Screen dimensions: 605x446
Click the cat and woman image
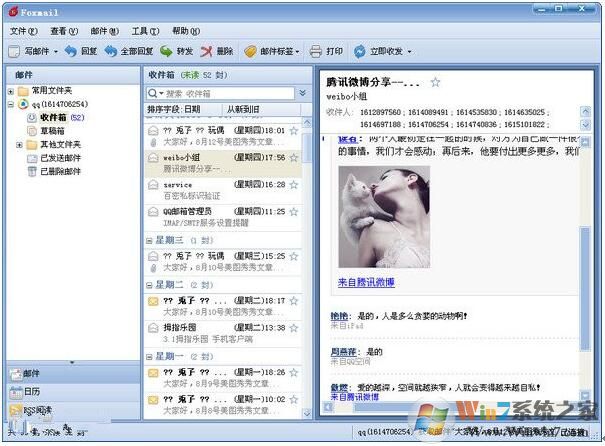(x=384, y=217)
